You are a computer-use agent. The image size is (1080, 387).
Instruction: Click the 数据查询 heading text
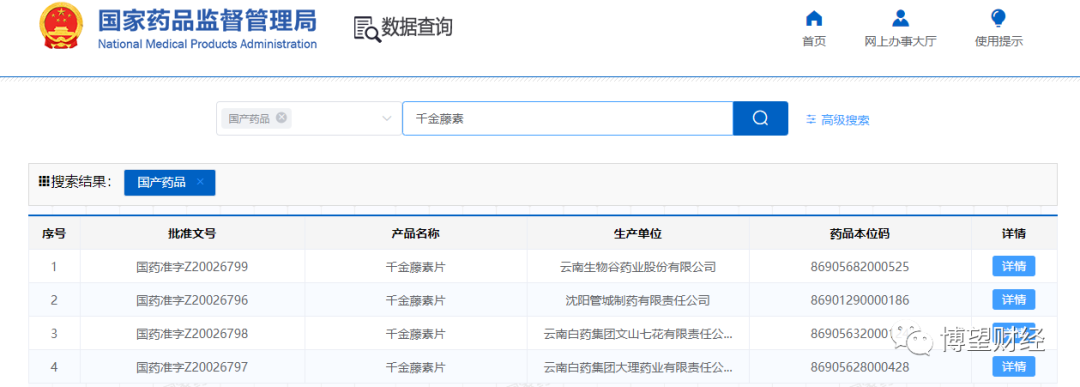[417, 27]
